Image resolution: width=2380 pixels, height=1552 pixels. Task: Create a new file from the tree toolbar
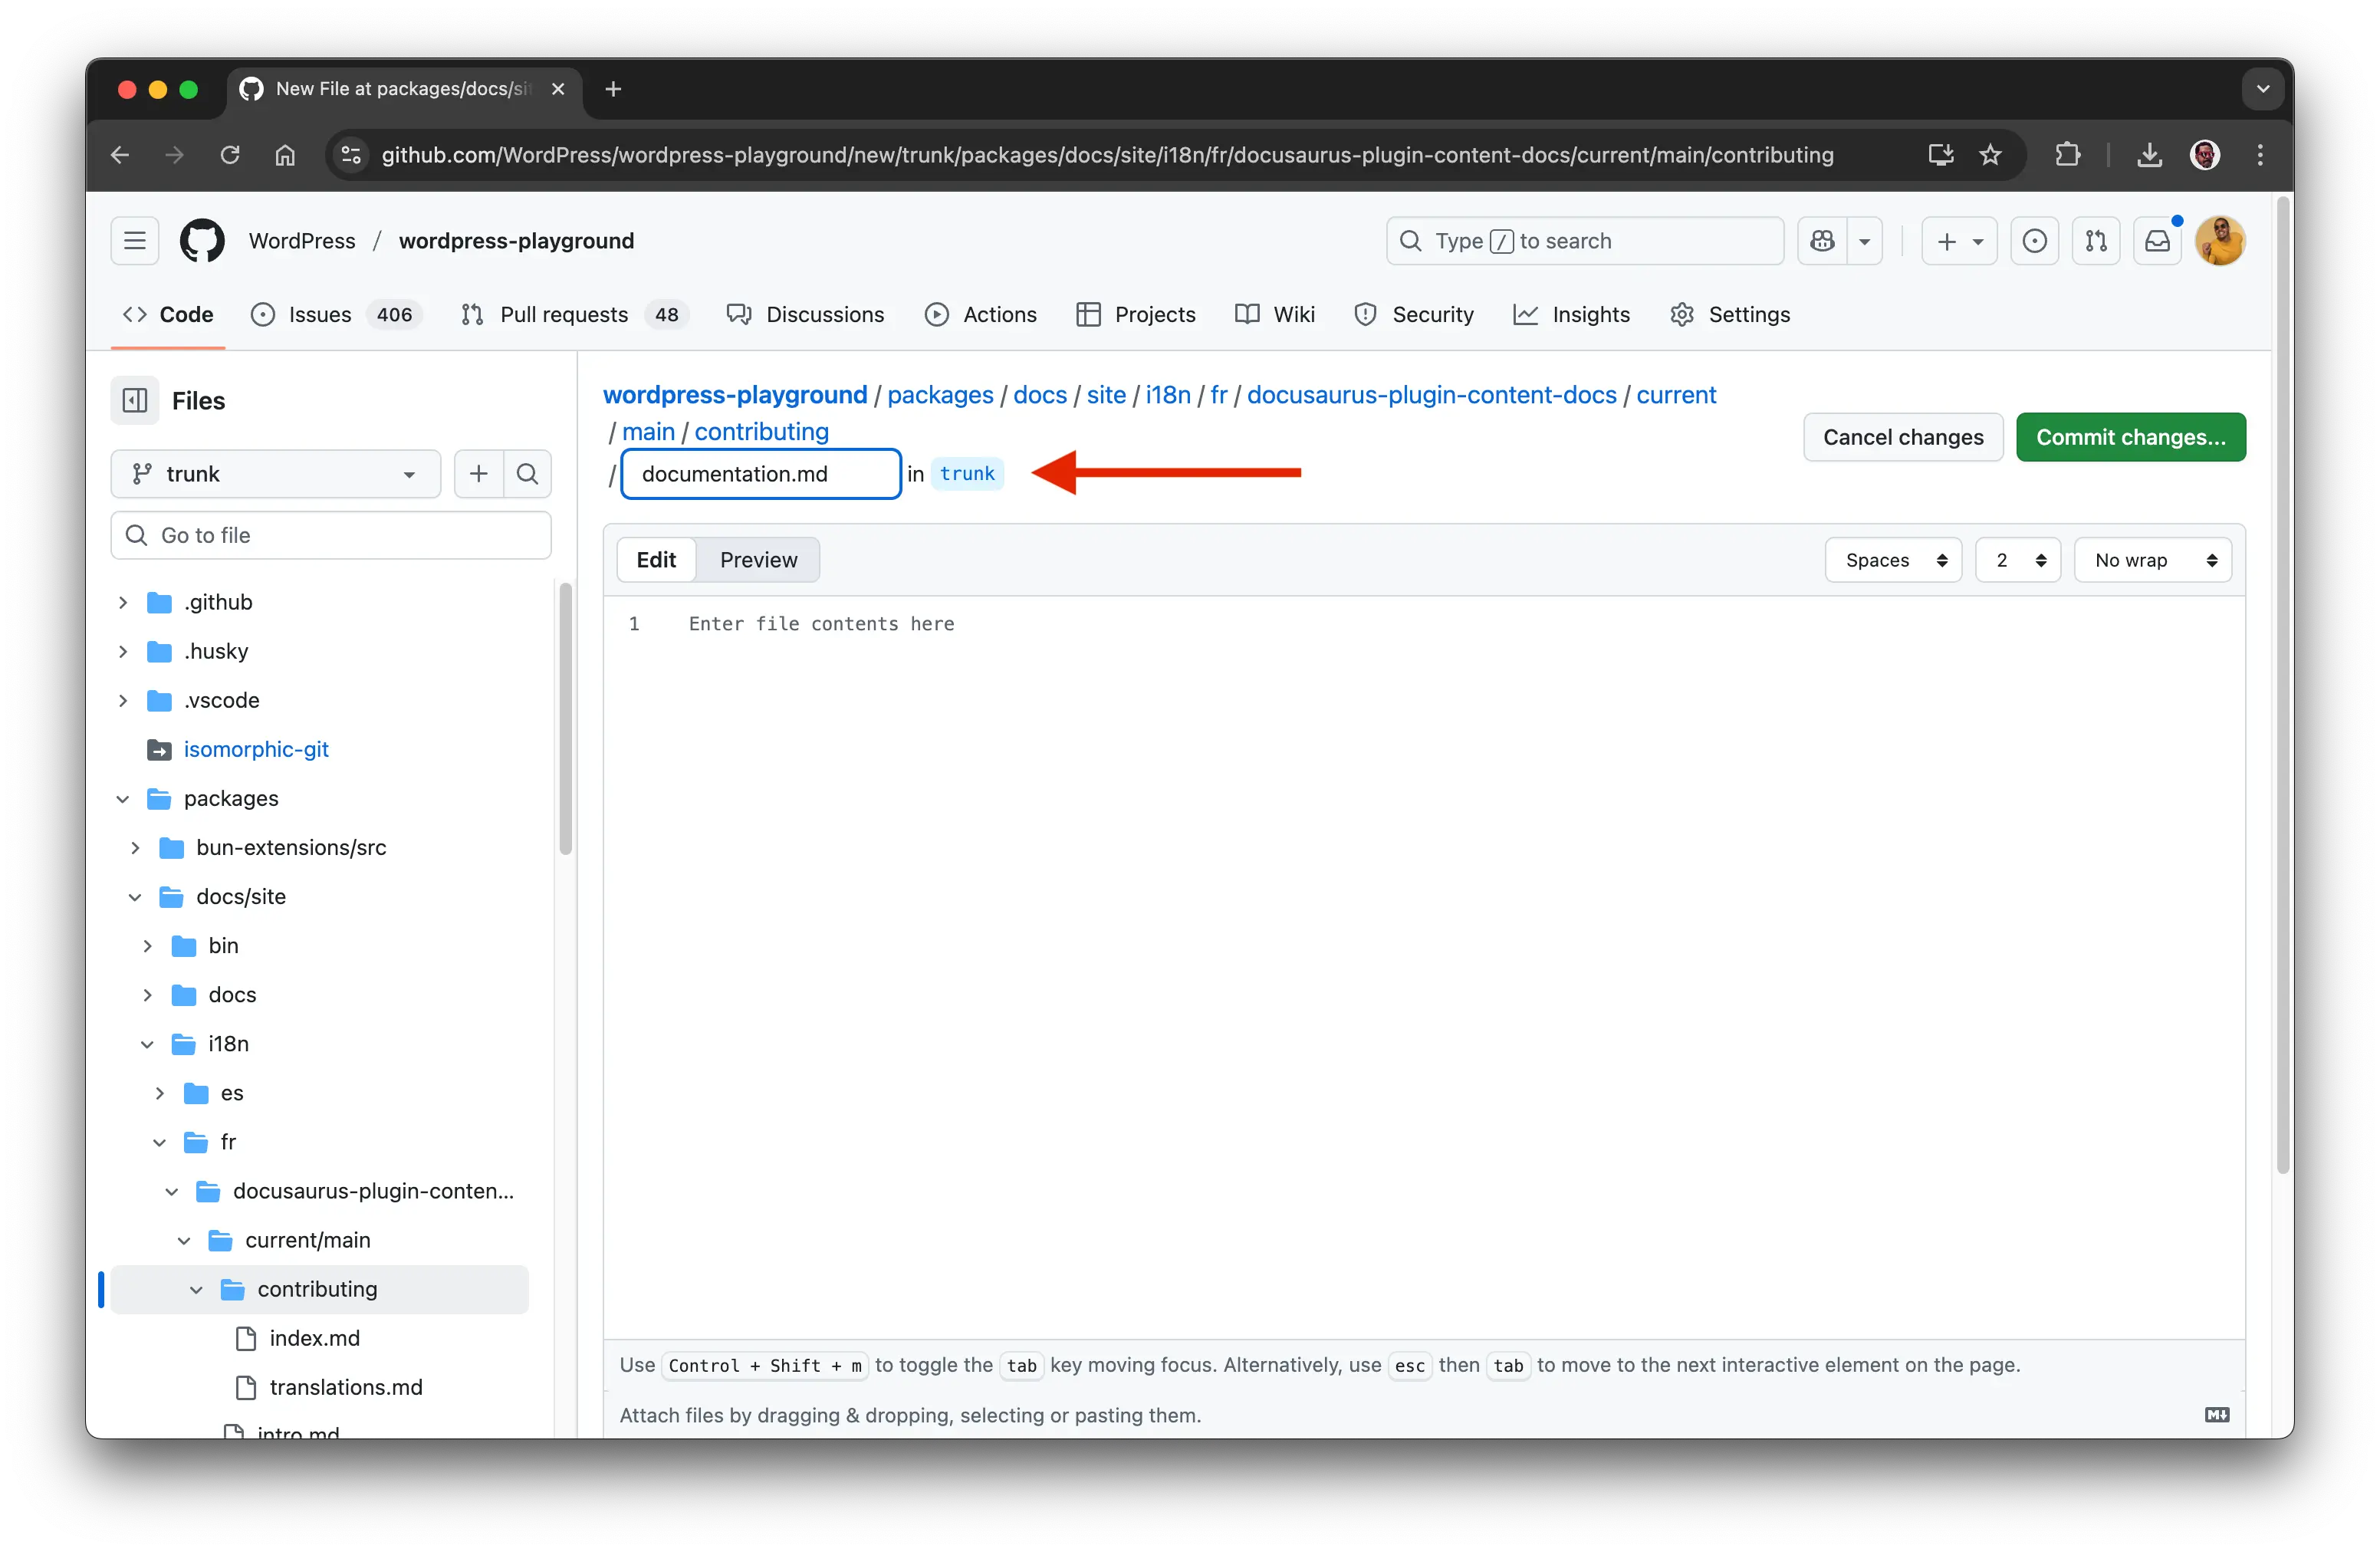pos(478,473)
